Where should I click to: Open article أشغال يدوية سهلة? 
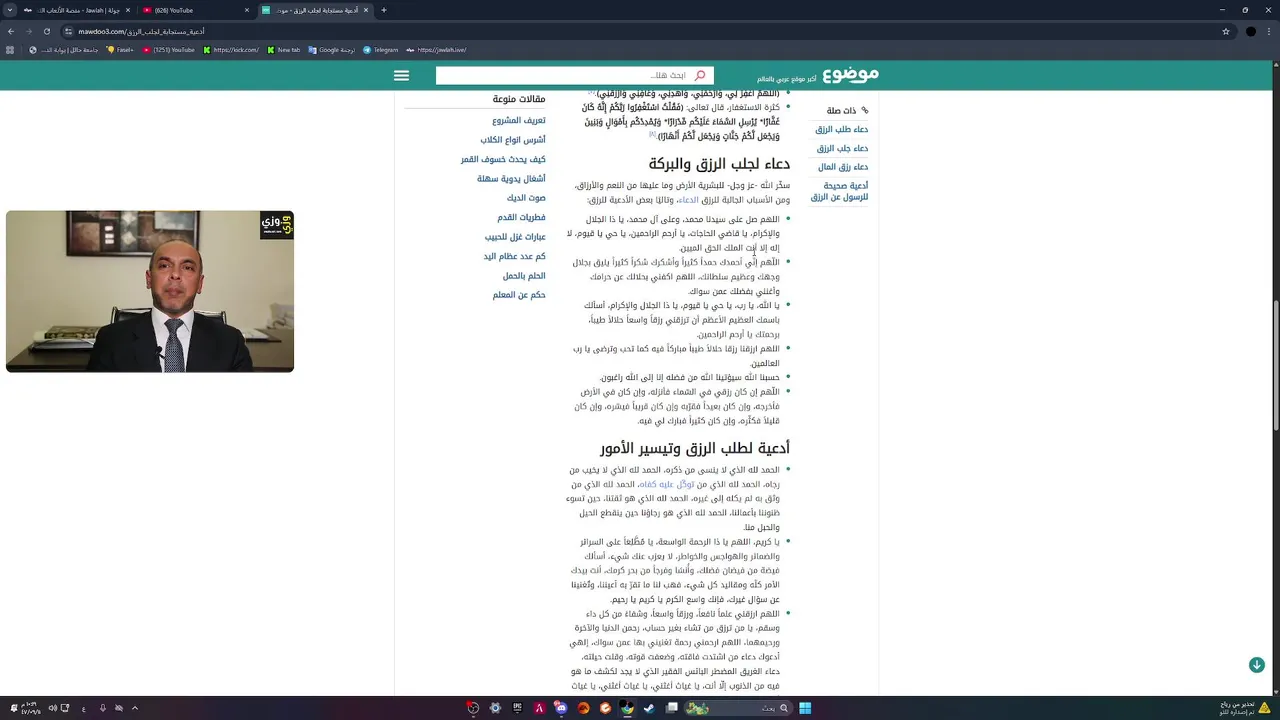click(x=511, y=178)
